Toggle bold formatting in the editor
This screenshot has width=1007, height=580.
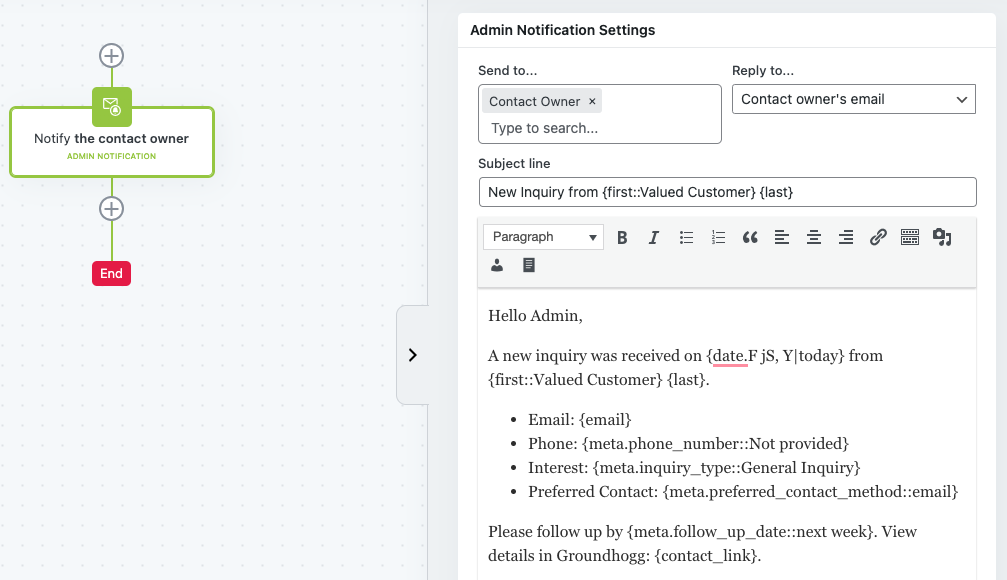tap(622, 238)
